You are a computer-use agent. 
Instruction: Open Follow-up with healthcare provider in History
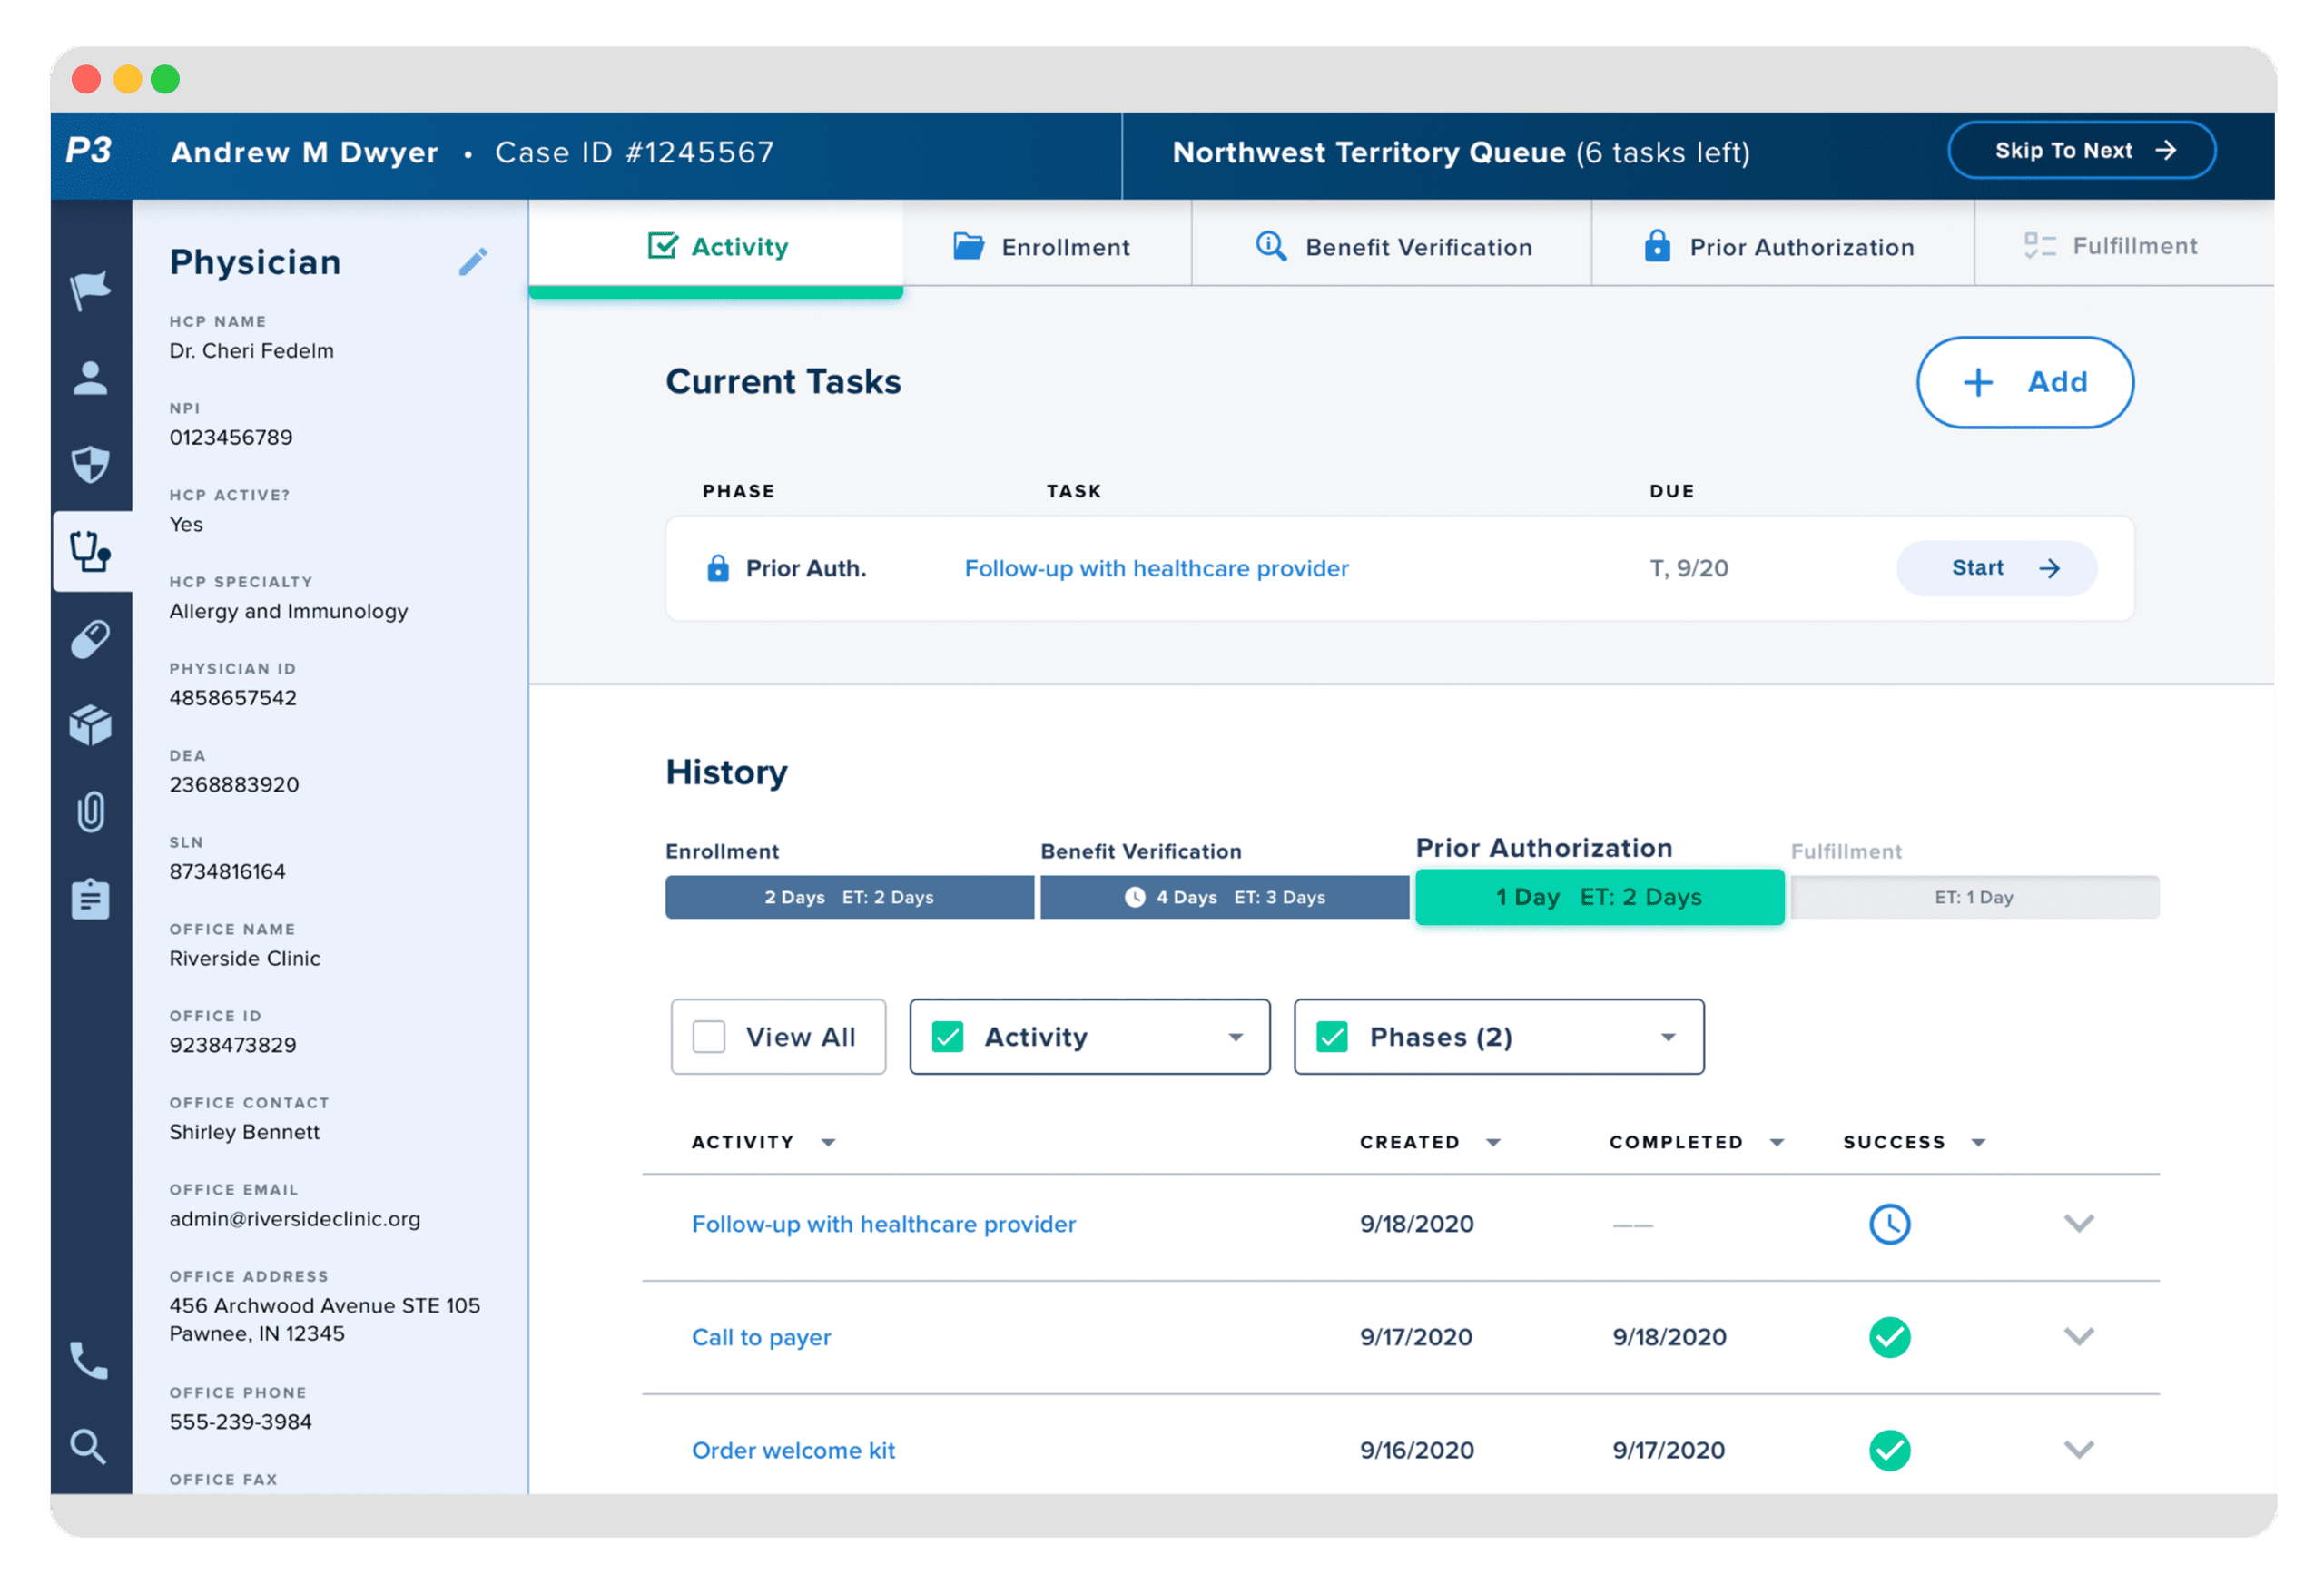[884, 1224]
